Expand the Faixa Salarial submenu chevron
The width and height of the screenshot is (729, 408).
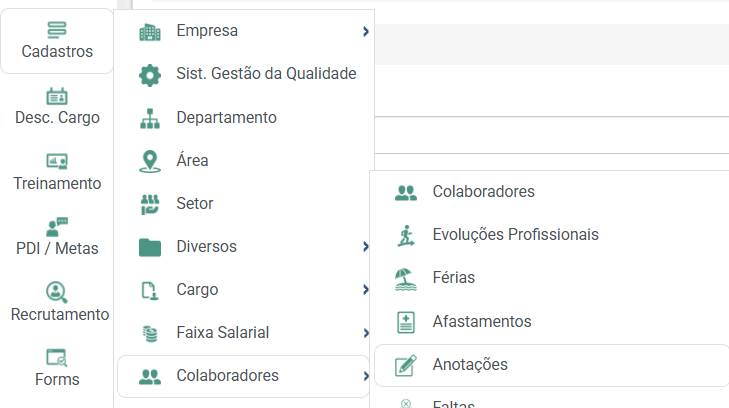(366, 333)
